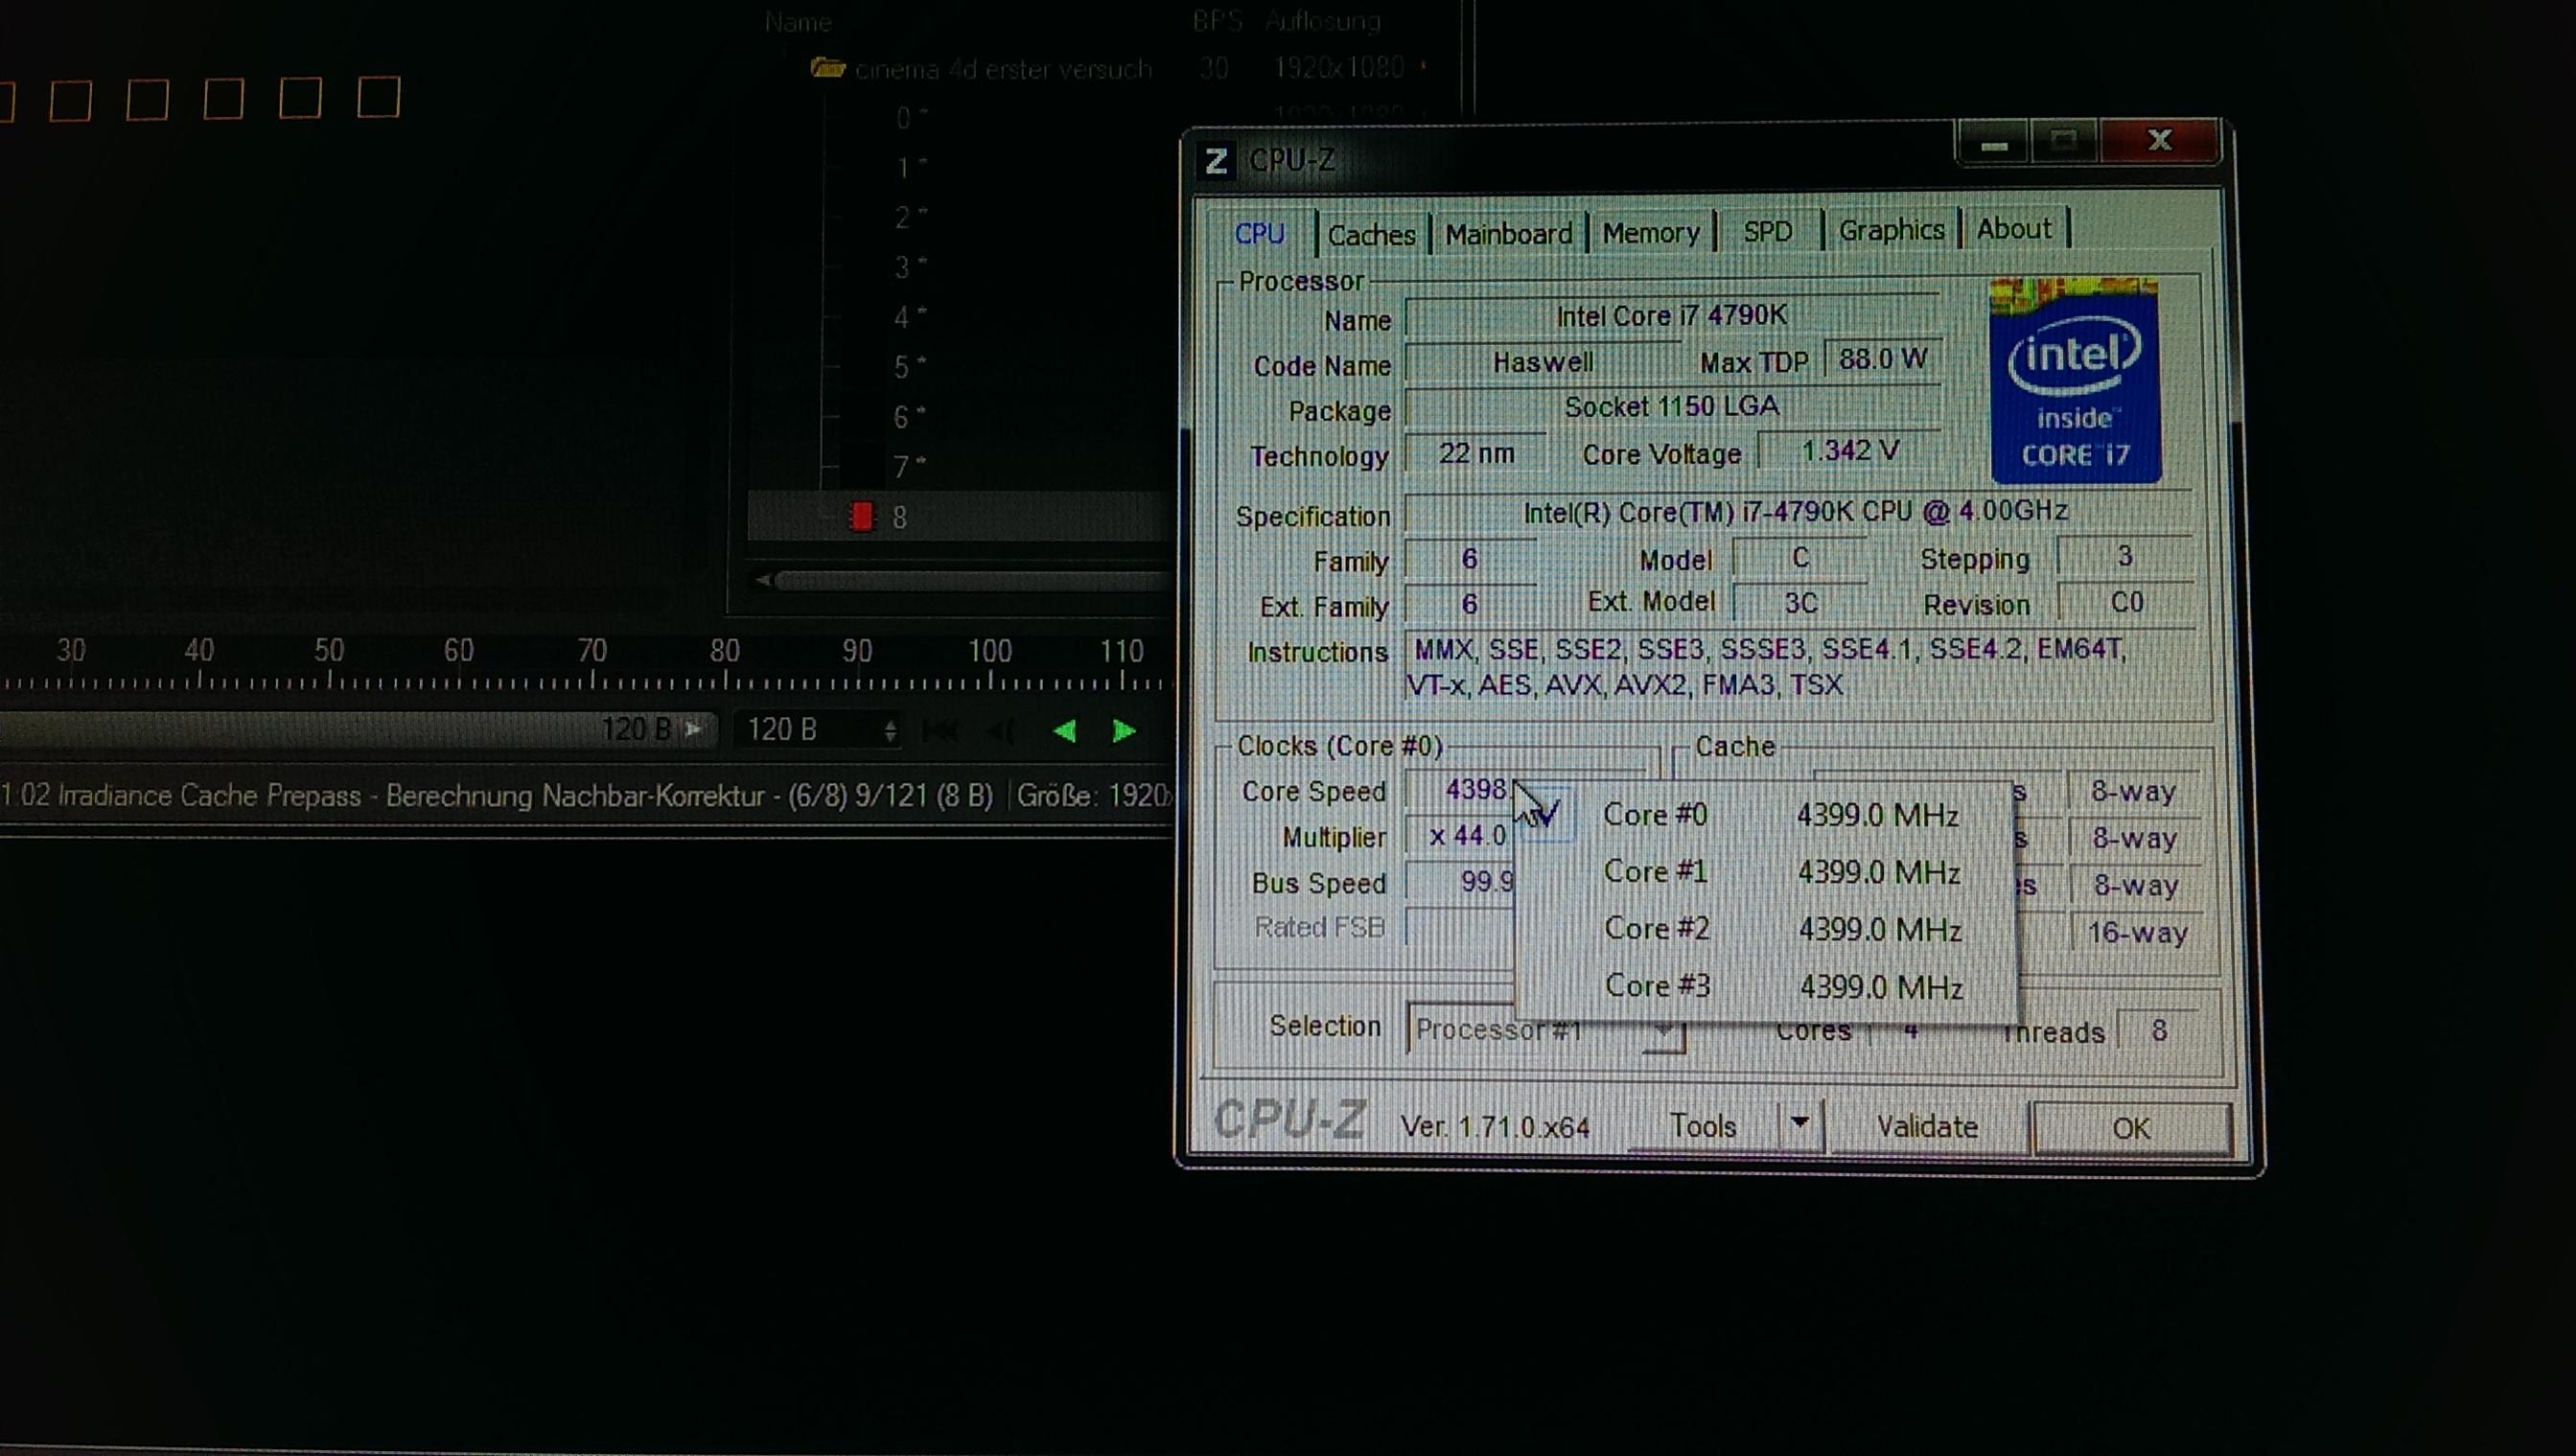Click the green play backward arrow
Screen dimensions: 2576x1456
(1065, 731)
